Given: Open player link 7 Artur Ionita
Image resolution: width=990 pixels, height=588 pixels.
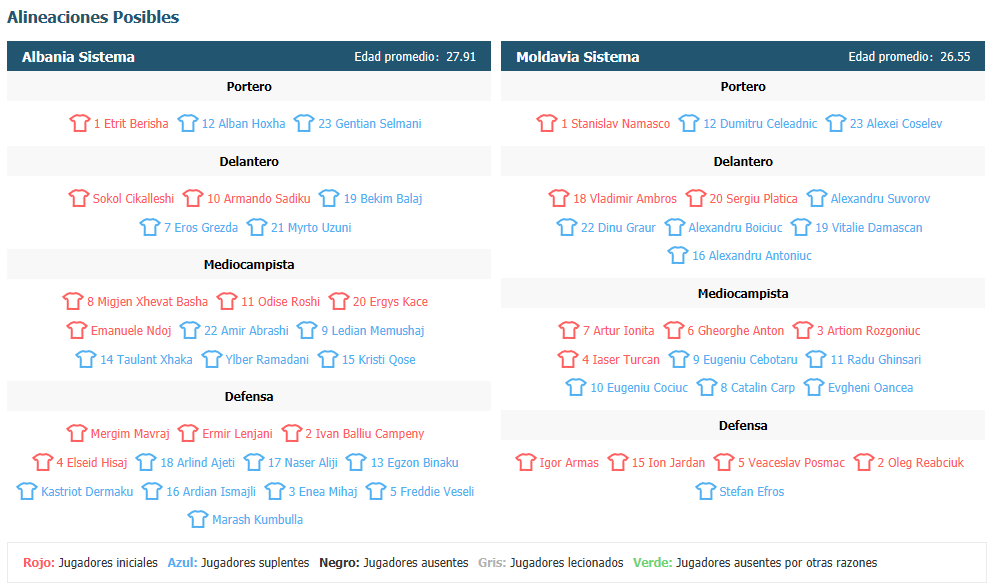Looking at the screenshot, I should click(618, 330).
